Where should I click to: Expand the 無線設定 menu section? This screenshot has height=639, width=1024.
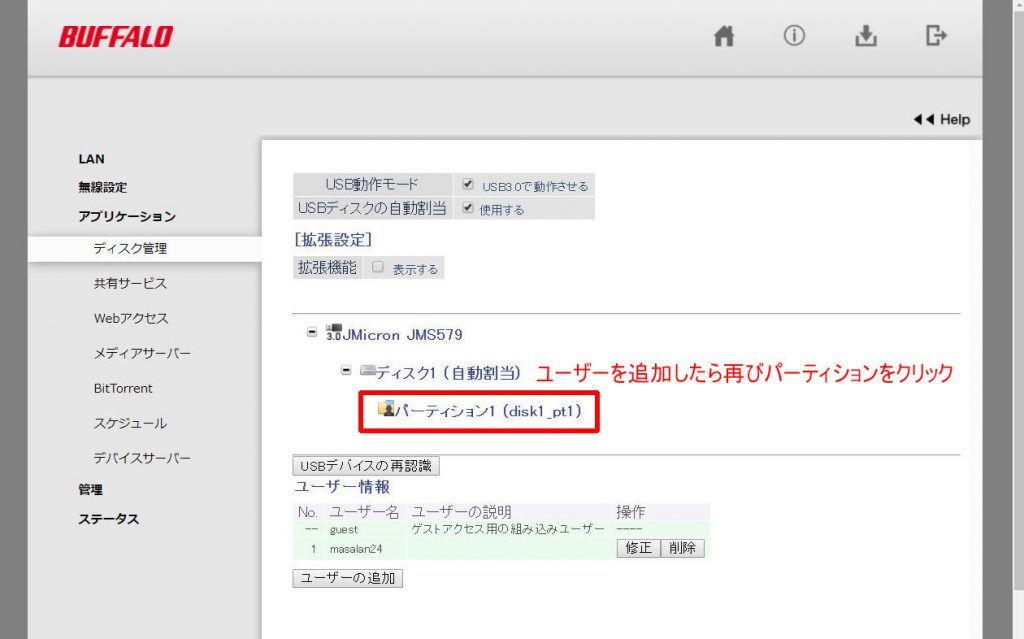(x=102, y=187)
